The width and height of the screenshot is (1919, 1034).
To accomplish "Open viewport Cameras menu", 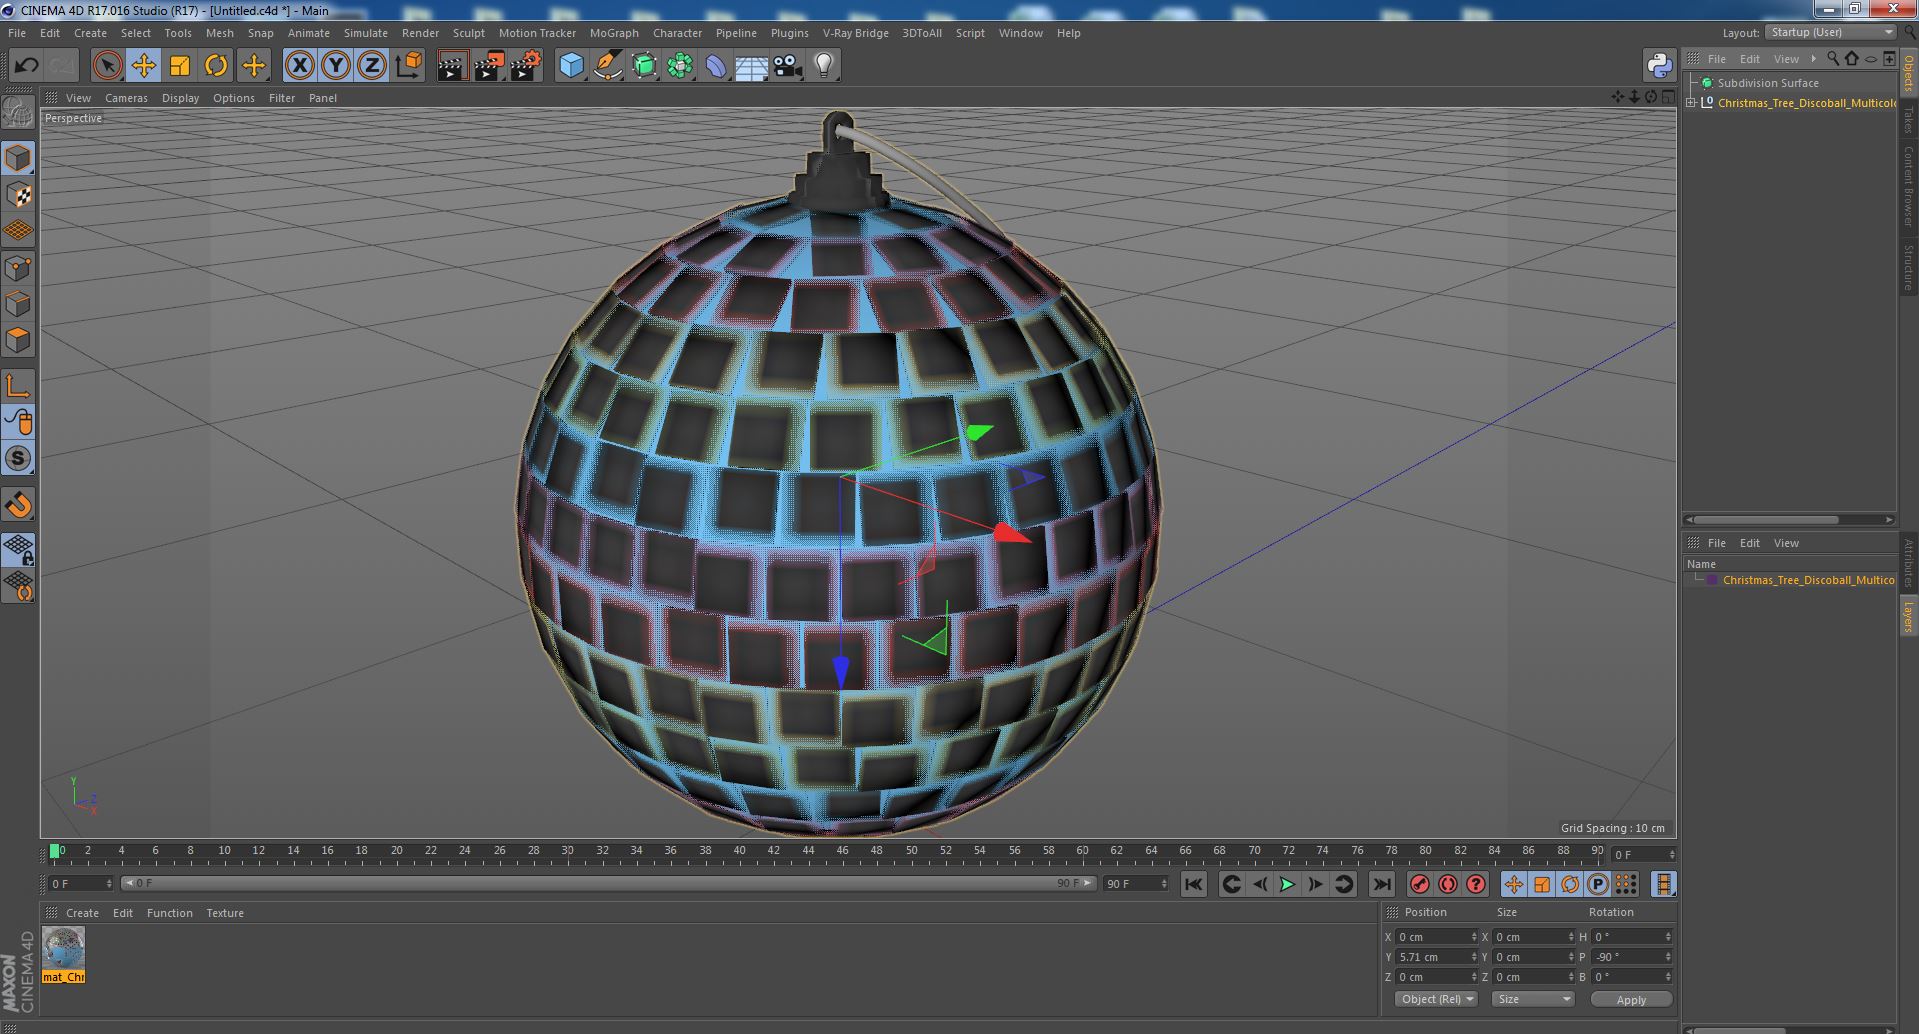I will pos(126,98).
